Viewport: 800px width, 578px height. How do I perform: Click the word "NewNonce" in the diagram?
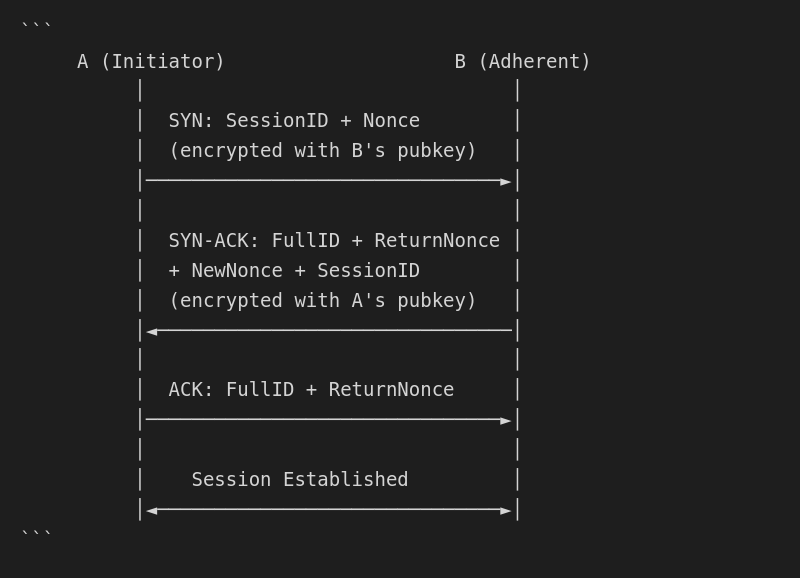(x=237, y=271)
